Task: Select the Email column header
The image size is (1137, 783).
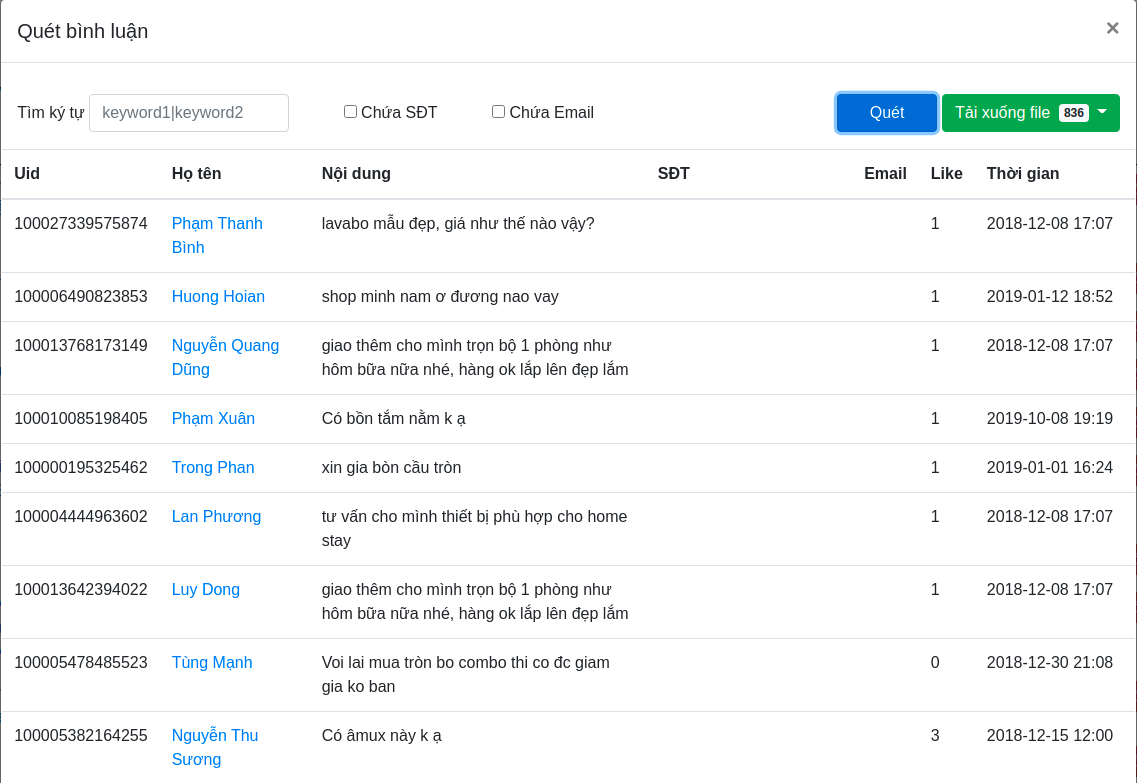Action: 885,174
